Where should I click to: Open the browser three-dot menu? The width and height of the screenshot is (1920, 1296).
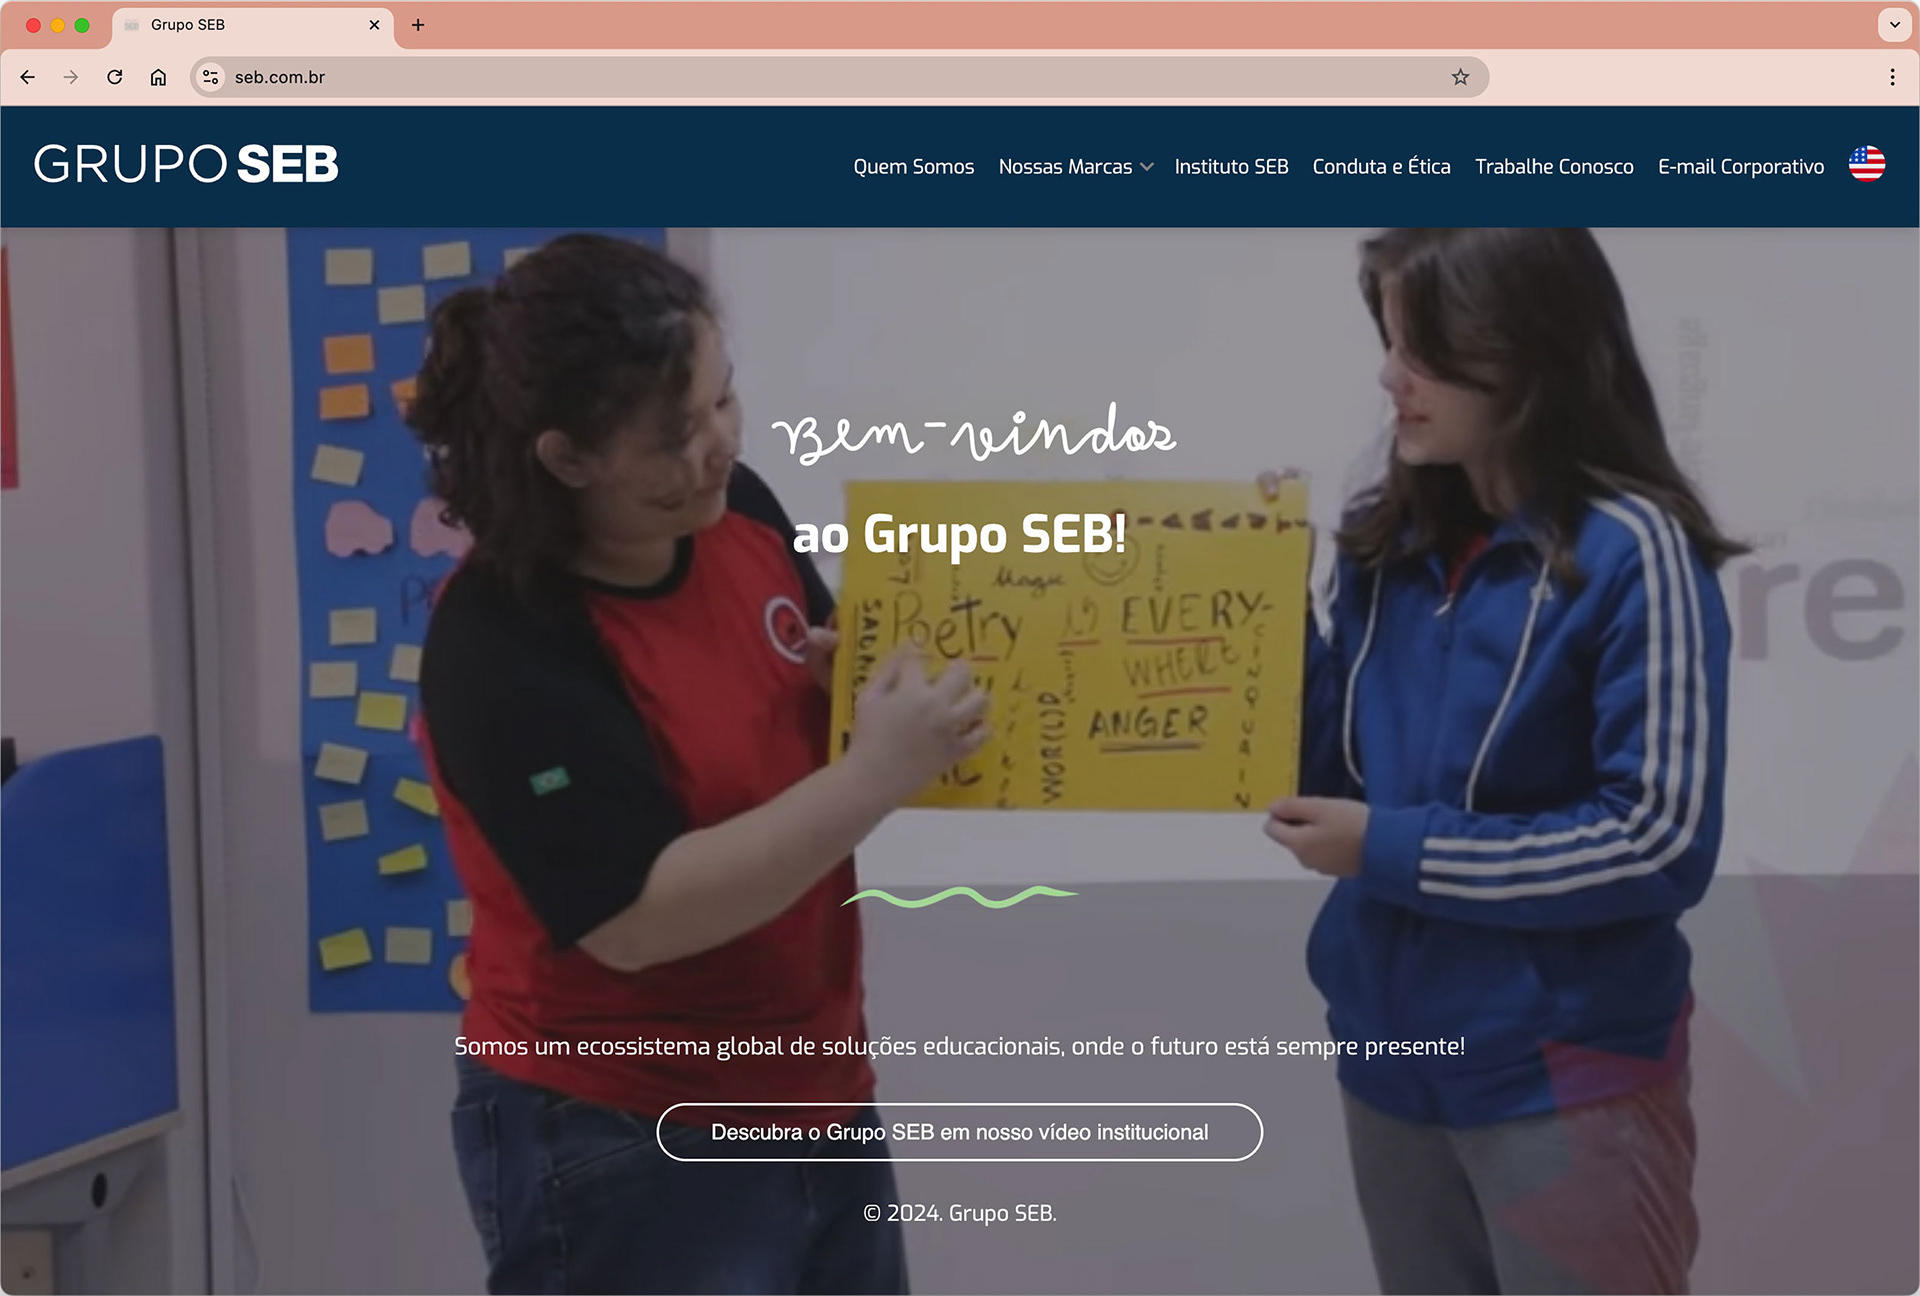[x=1892, y=77]
